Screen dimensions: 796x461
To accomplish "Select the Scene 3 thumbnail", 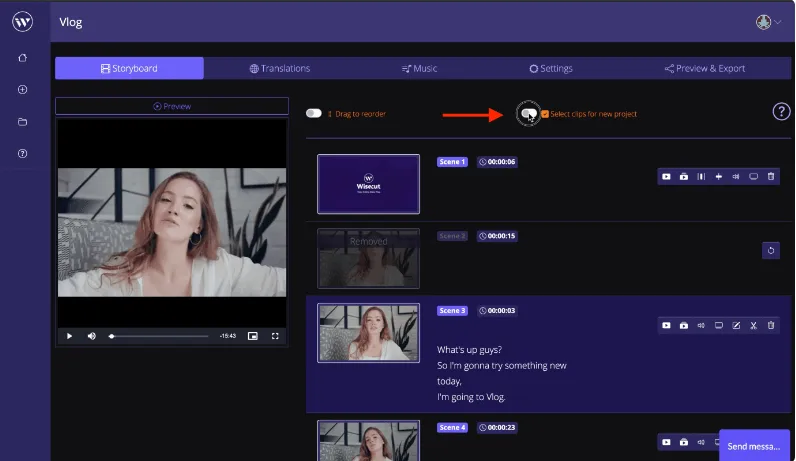I will 369,333.
